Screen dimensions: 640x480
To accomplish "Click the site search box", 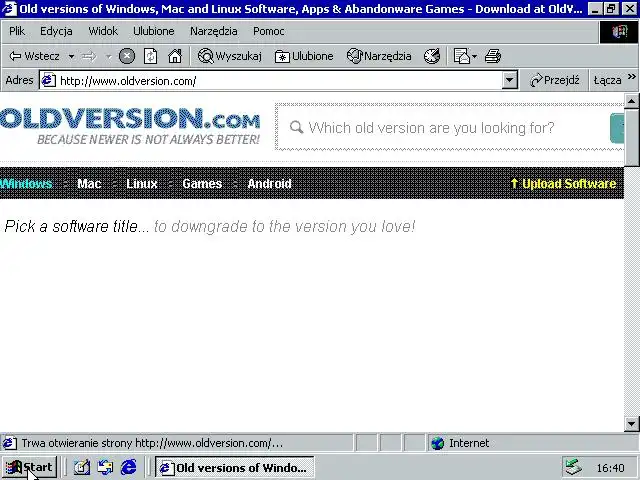I will [x=449, y=128].
